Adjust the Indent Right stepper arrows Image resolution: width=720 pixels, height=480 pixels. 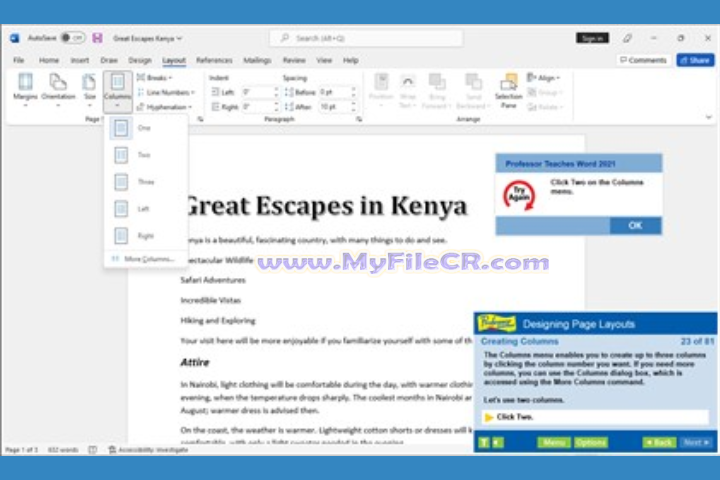276,107
